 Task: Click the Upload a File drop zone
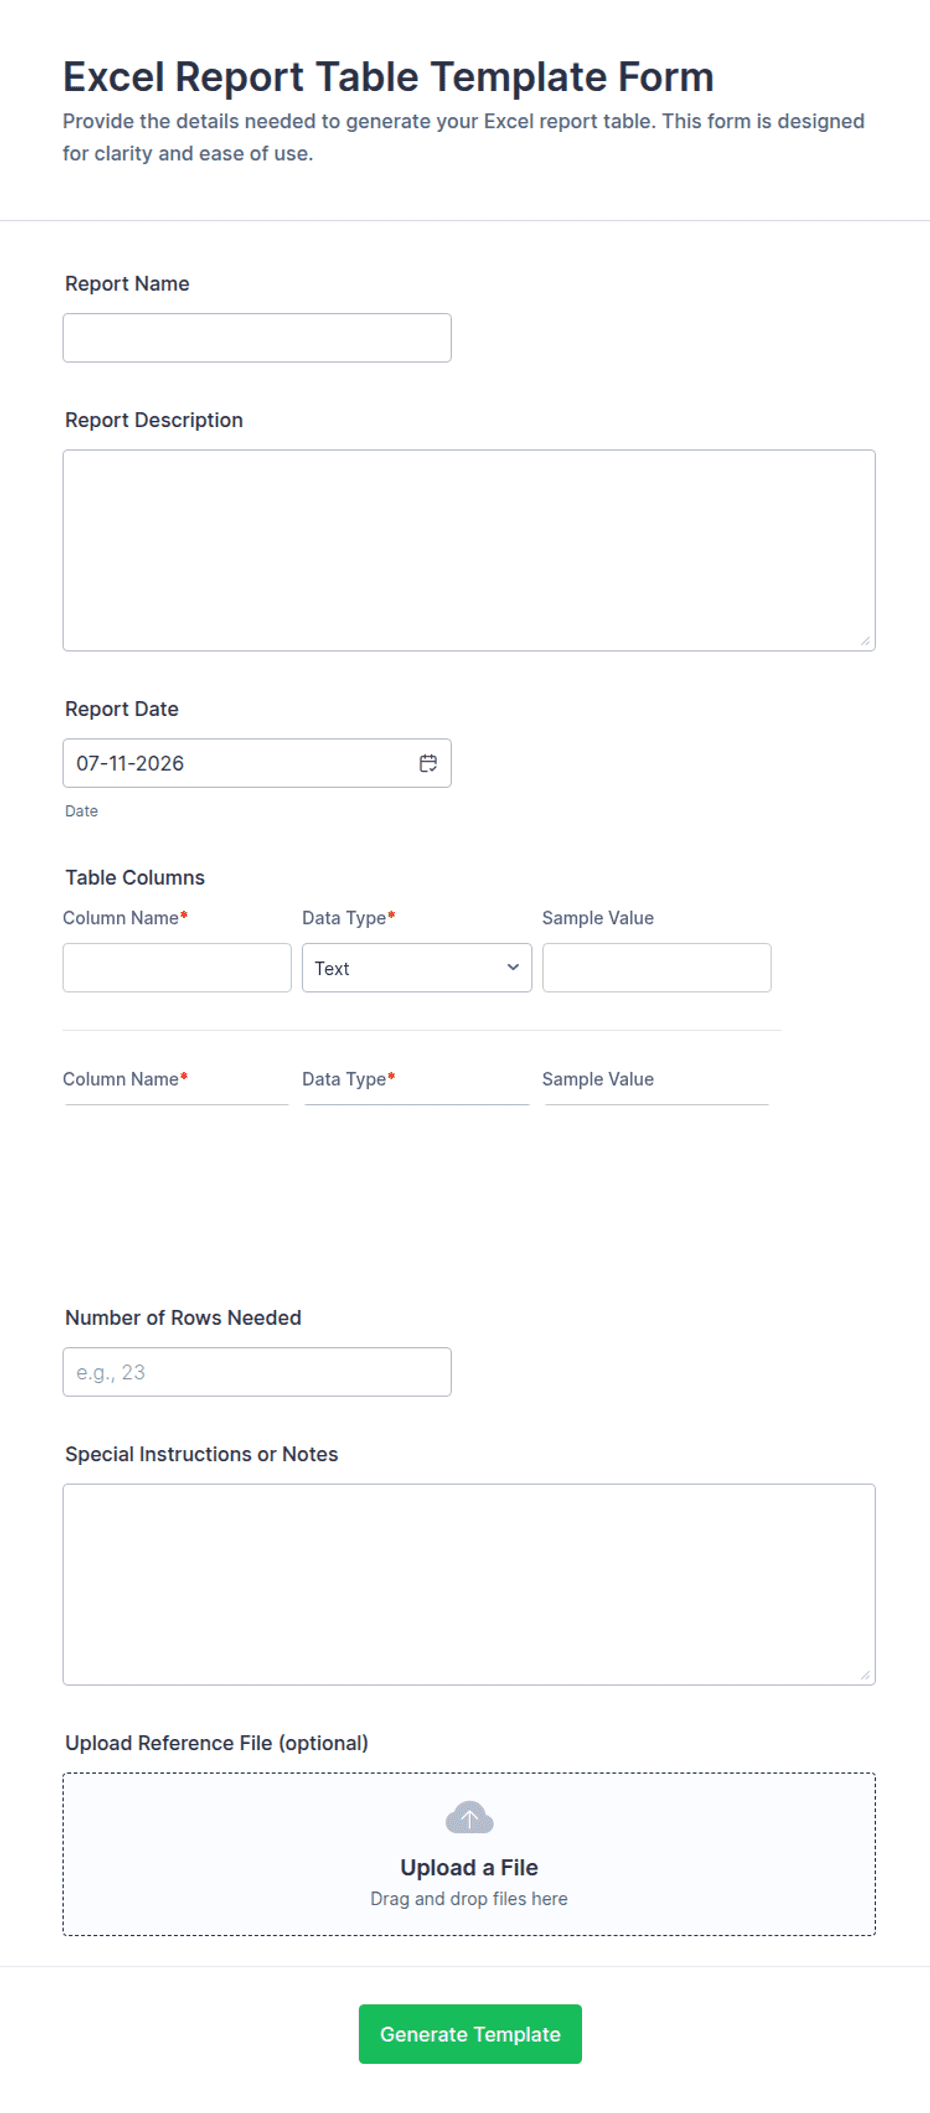coord(469,1854)
